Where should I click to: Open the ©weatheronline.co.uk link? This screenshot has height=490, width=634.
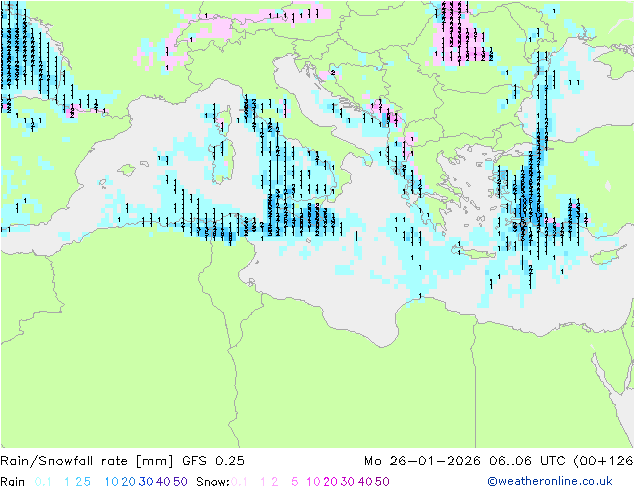point(550,481)
